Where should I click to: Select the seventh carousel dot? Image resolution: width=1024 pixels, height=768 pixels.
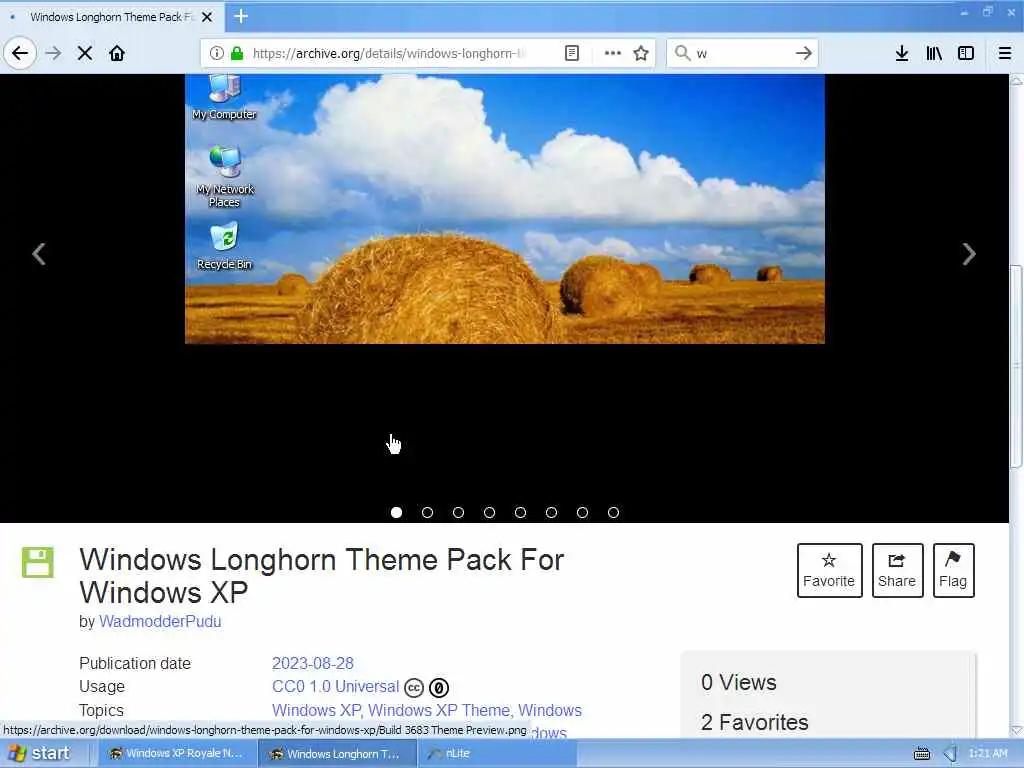(x=583, y=513)
